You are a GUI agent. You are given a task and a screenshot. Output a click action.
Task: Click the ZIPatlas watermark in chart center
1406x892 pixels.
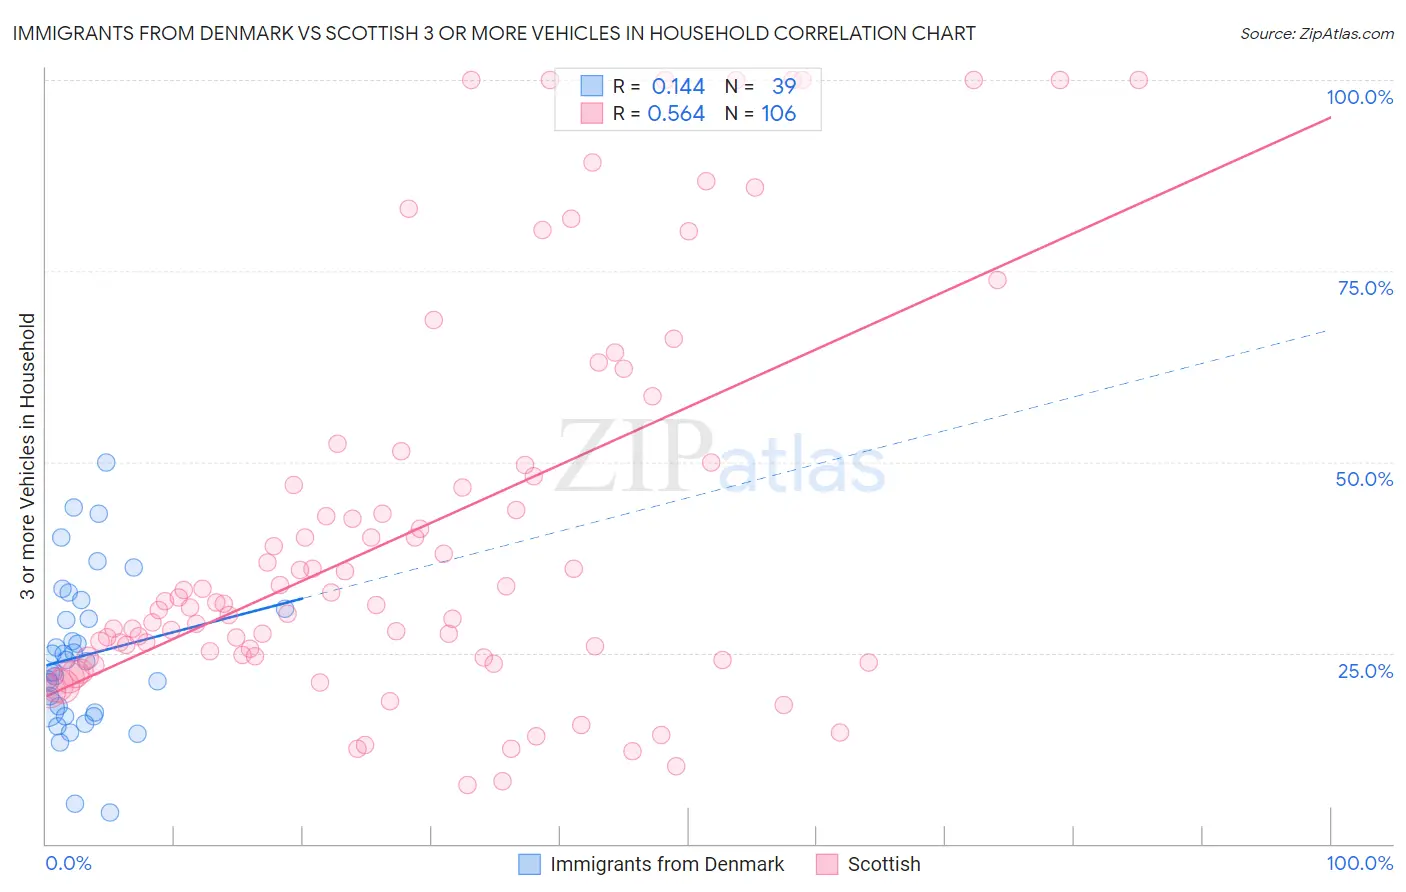(720, 457)
